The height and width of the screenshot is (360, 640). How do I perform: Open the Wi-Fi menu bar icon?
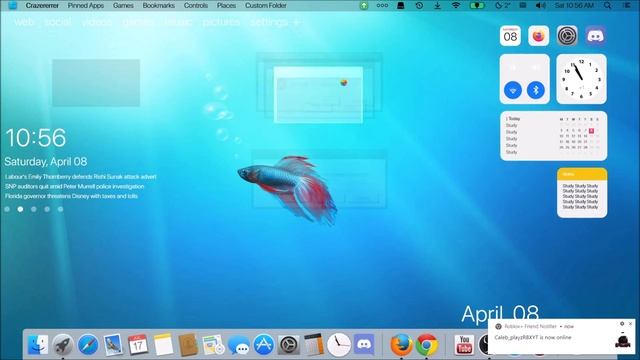tap(456, 6)
